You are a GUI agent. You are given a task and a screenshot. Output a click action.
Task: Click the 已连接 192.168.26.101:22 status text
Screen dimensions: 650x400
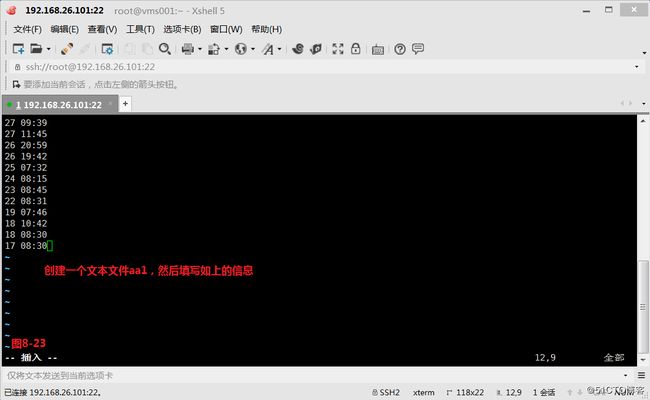coord(53,392)
